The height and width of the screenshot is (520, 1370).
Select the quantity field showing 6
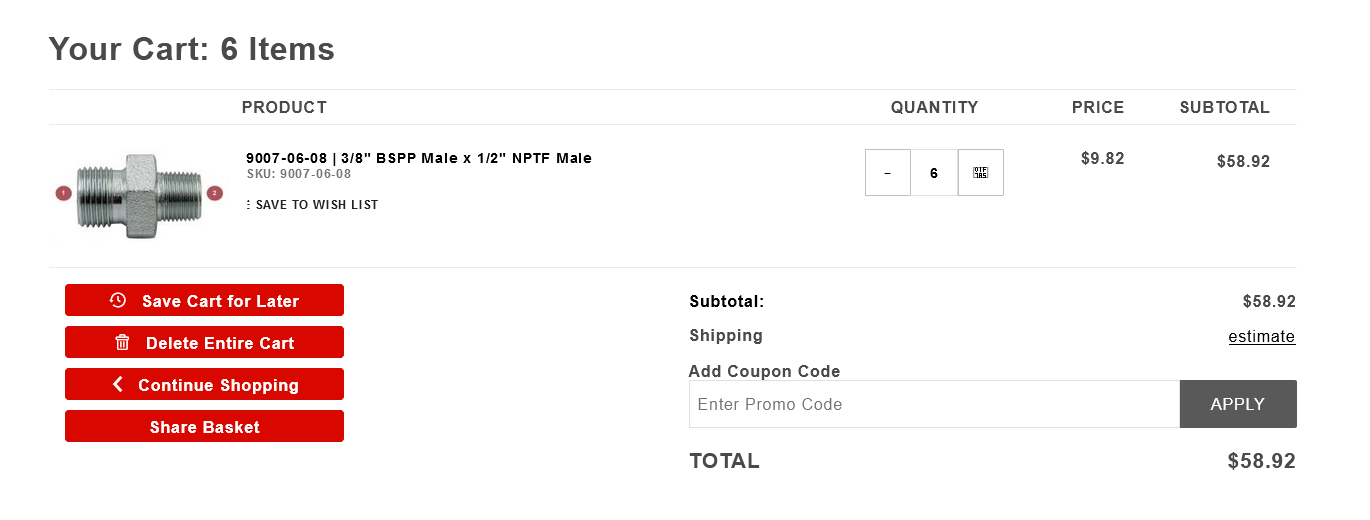point(934,173)
